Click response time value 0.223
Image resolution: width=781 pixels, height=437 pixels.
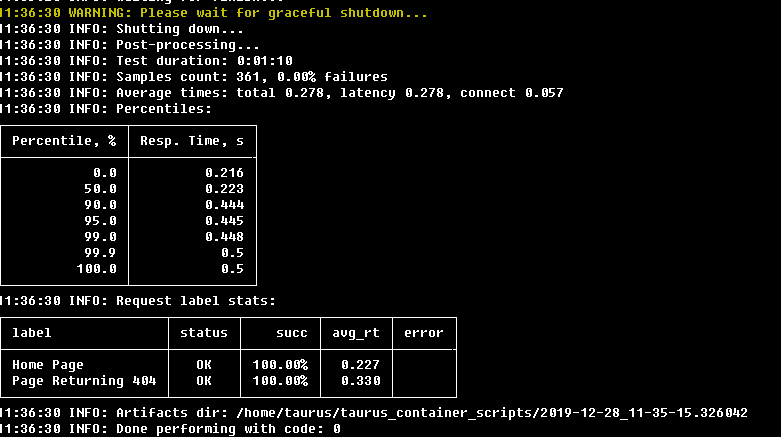tap(225, 189)
